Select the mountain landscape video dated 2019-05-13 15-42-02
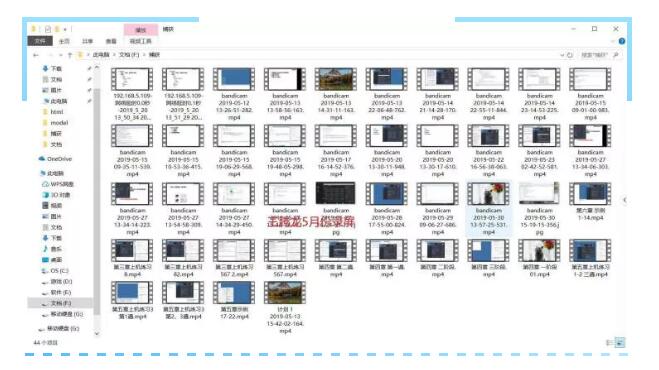 click(285, 308)
